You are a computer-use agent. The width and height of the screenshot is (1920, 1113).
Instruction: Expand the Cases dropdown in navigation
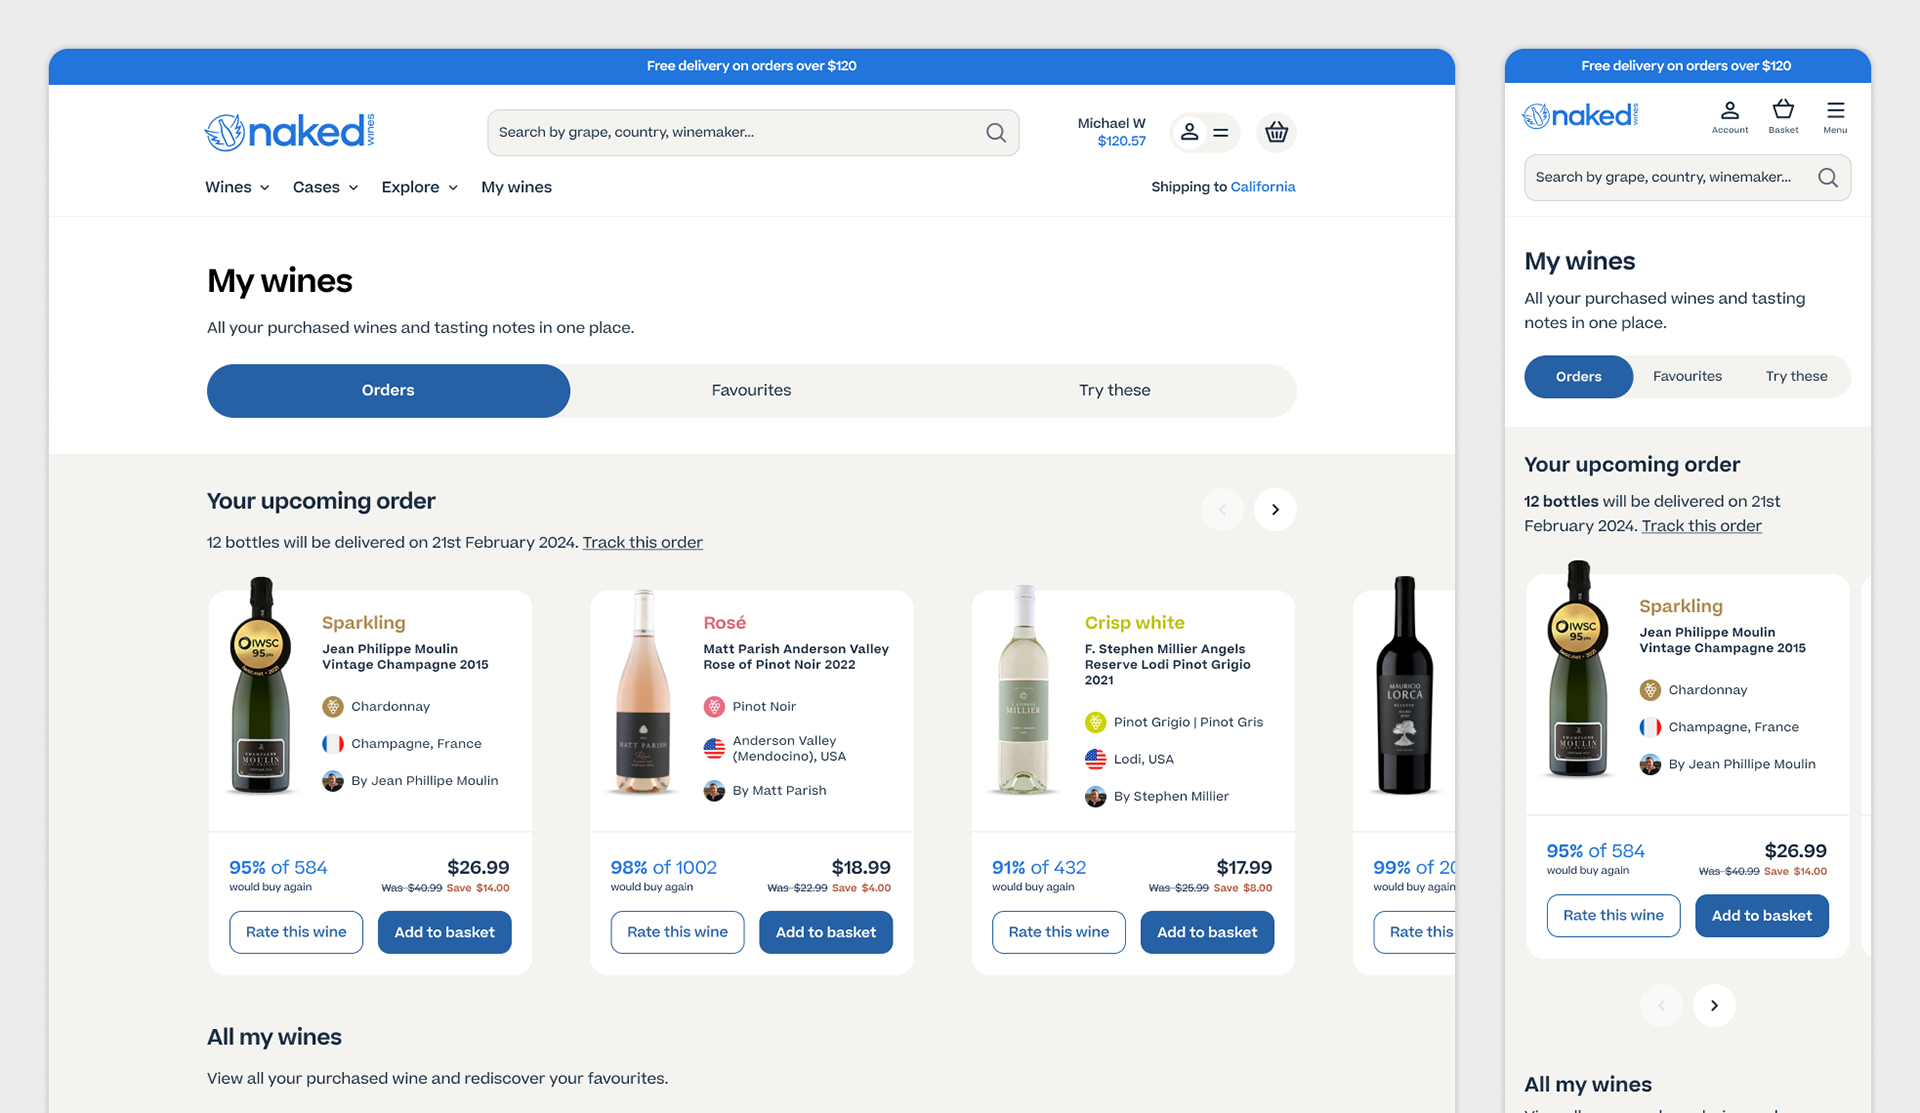click(325, 187)
